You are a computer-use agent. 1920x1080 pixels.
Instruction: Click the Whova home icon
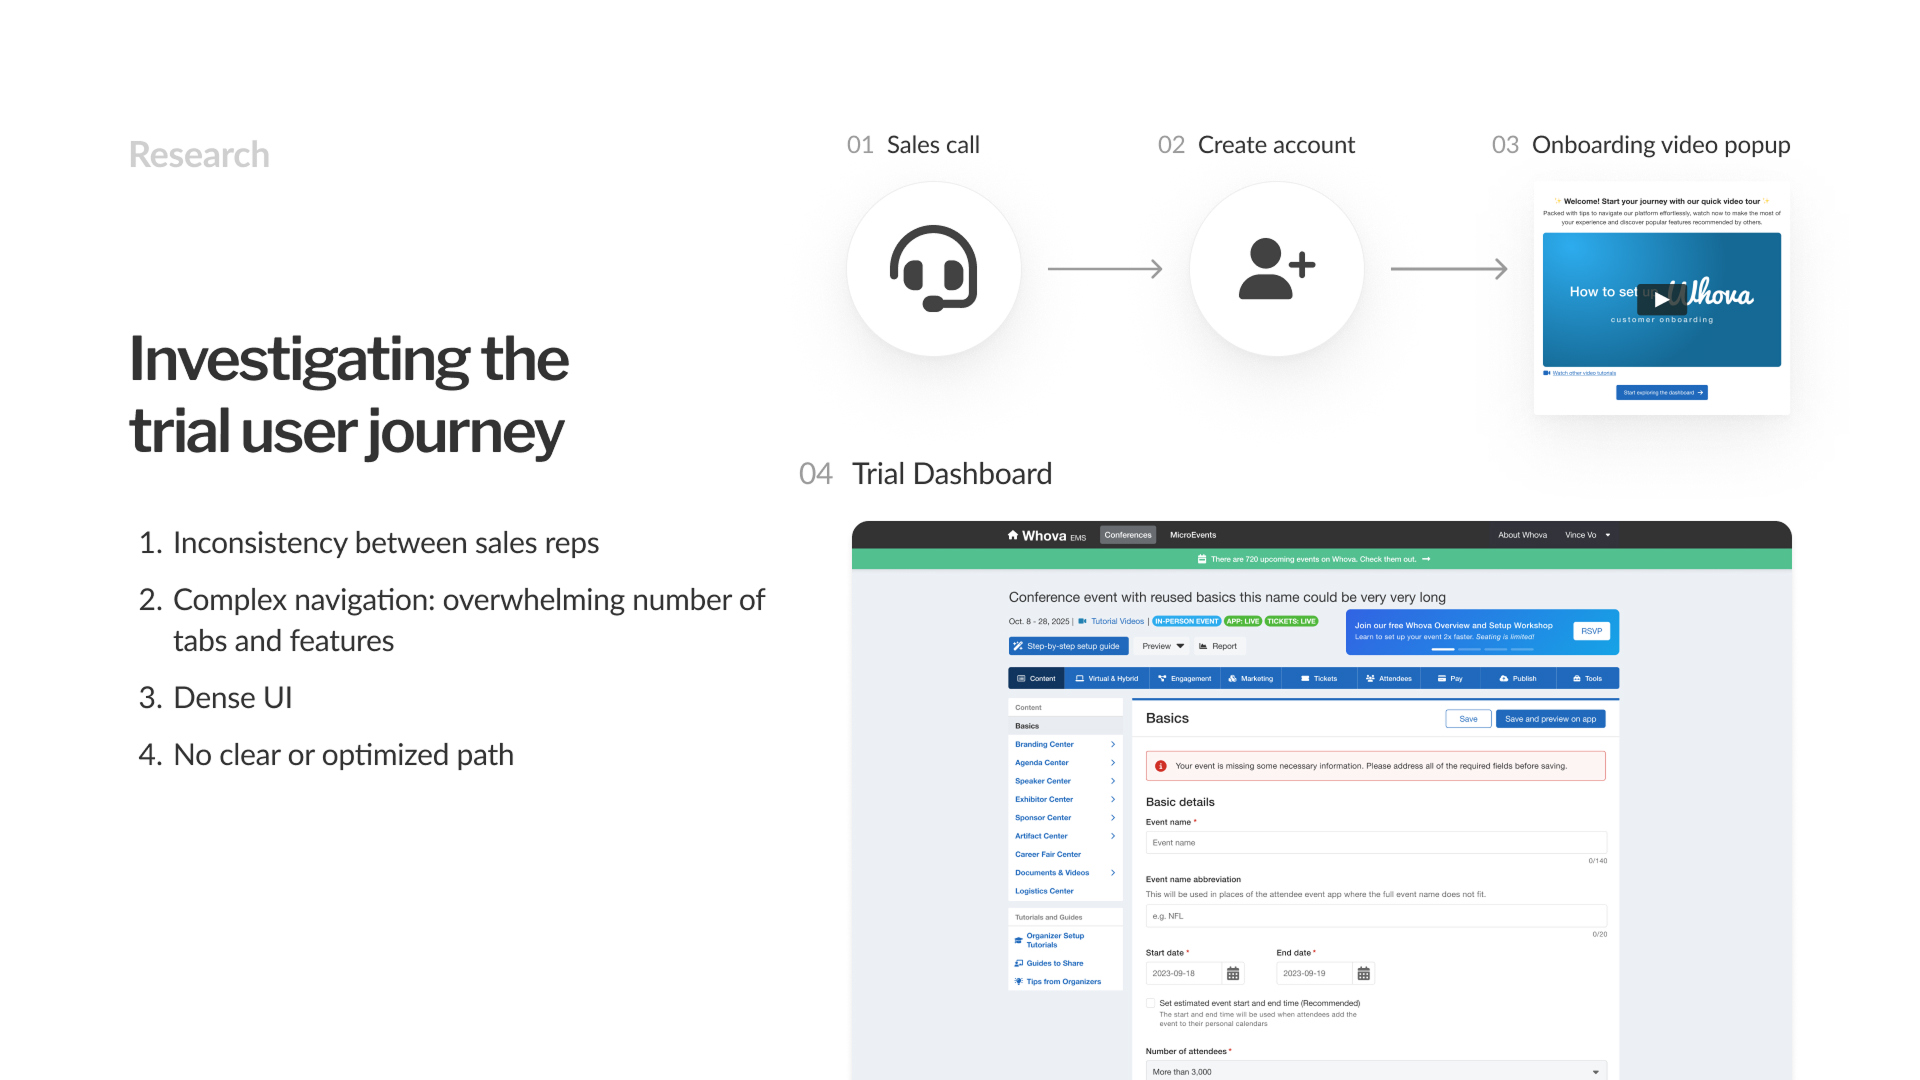pyautogui.click(x=1013, y=535)
